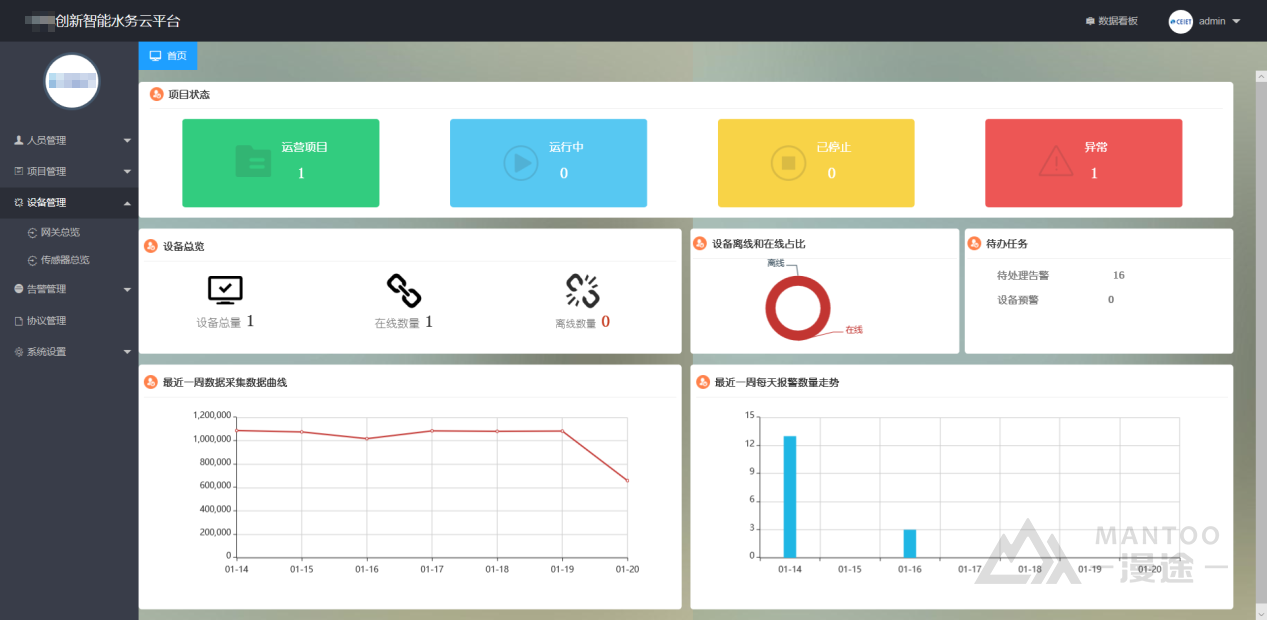The height and width of the screenshot is (620, 1267).
Task: Click the 已停止 stop icon
Action: (788, 163)
